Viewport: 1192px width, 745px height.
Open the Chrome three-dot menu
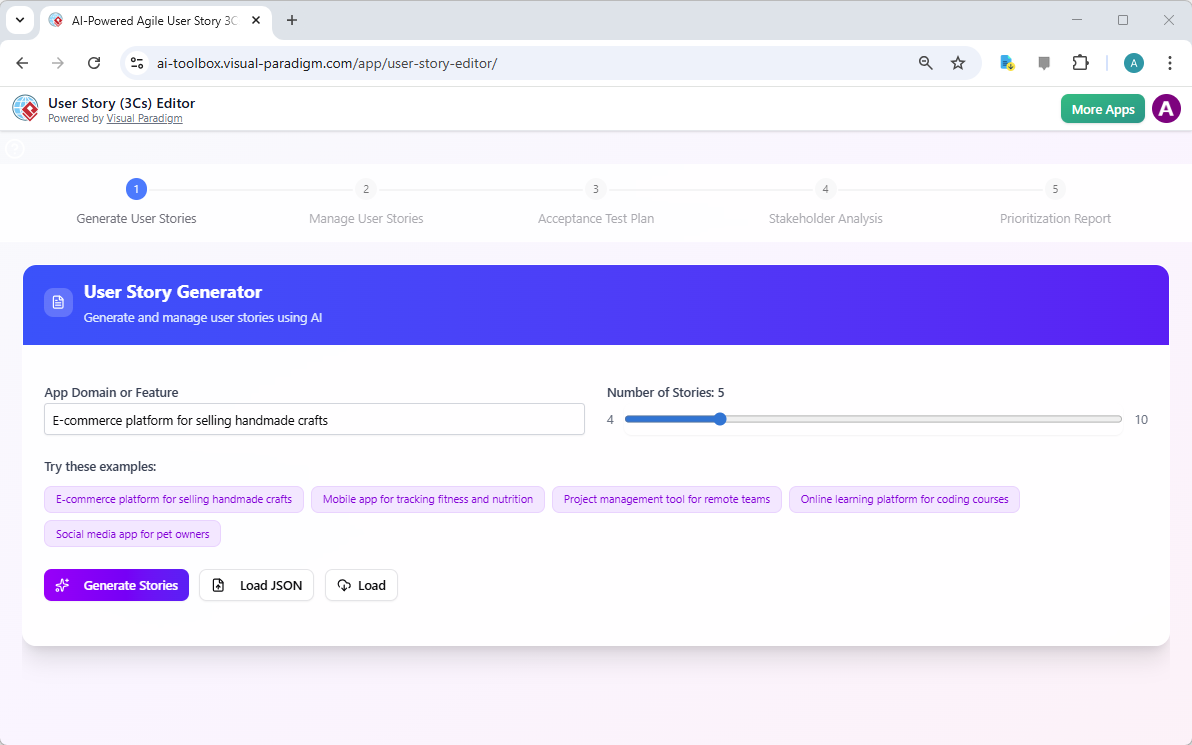click(1170, 62)
